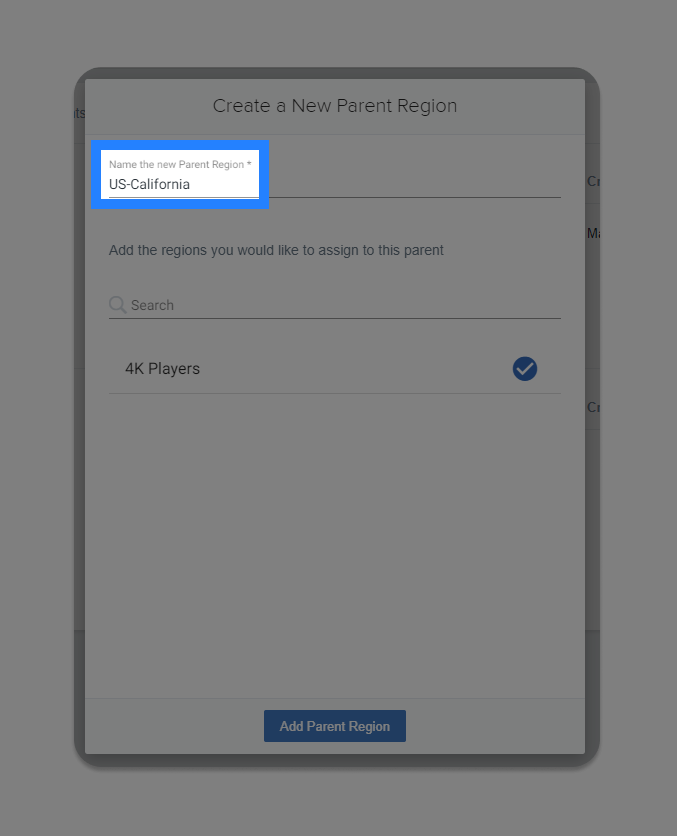Click the lower partially hidden 'Cr' link behind dialog

[593, 407]
